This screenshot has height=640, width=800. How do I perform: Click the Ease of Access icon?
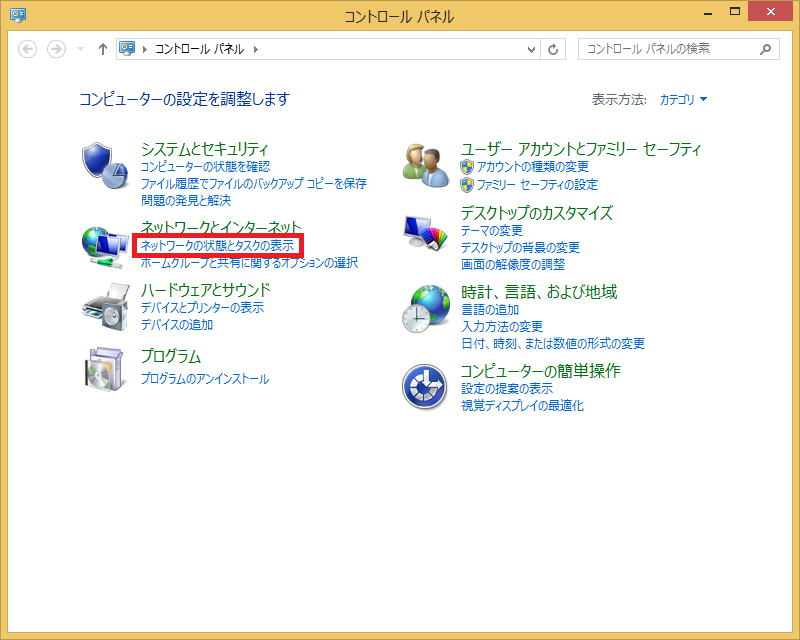(x=426, y=386)
